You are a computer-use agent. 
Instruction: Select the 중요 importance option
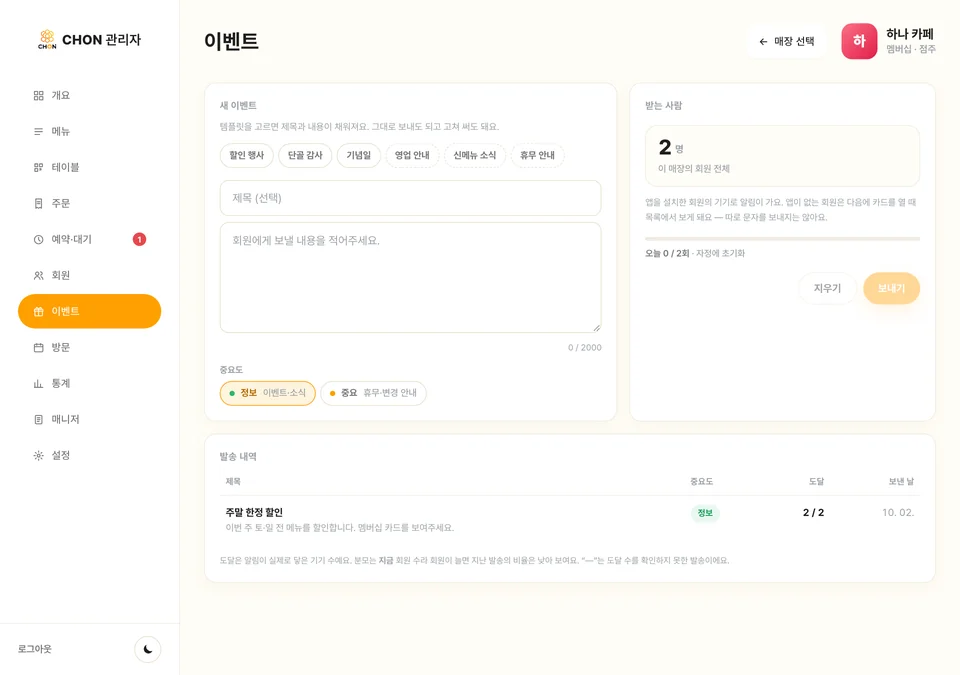(x=373, y=393)
